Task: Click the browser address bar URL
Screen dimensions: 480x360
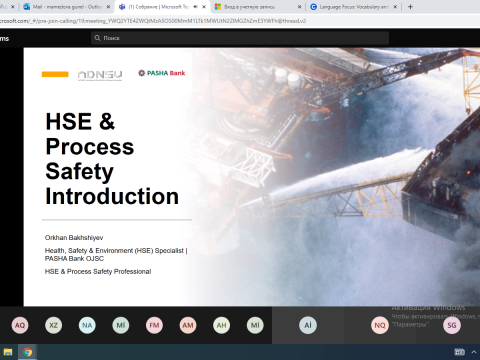Action: coord(153,21)
